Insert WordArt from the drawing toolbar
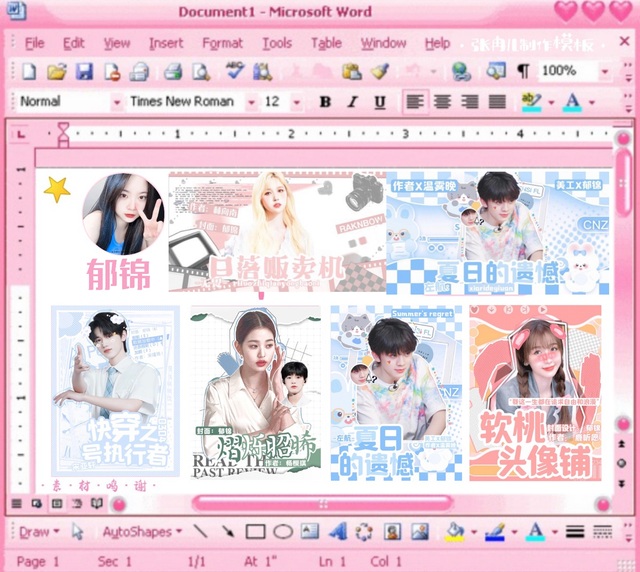The width and height of the screenshot is (640, 572). [337, 532]
